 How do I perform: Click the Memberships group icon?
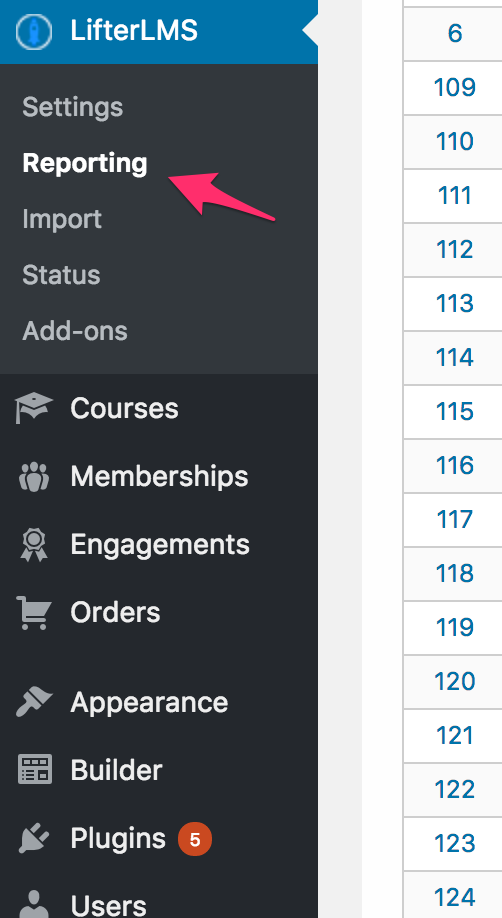34,477
